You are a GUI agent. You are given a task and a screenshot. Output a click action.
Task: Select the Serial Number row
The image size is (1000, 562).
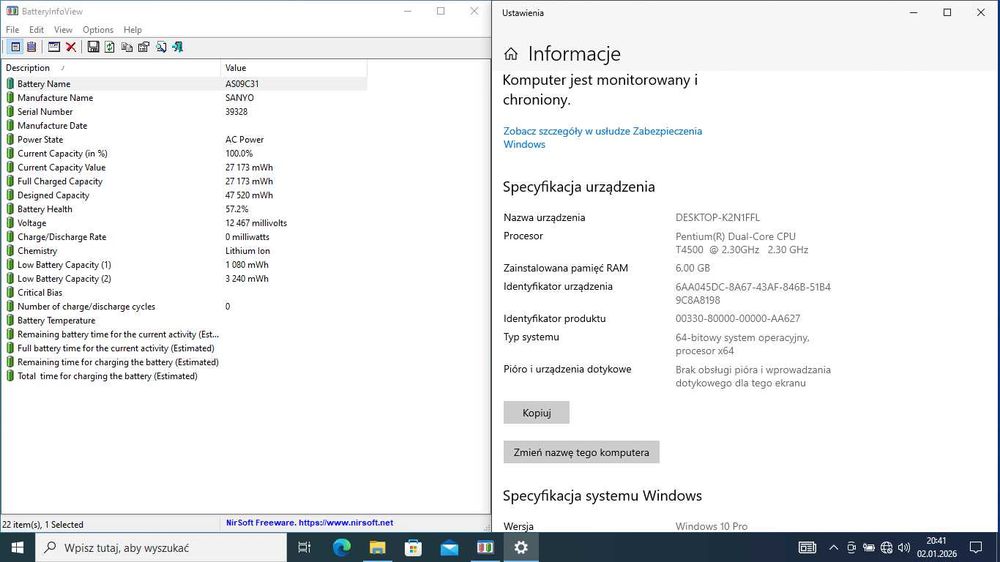tap(184, 112)
